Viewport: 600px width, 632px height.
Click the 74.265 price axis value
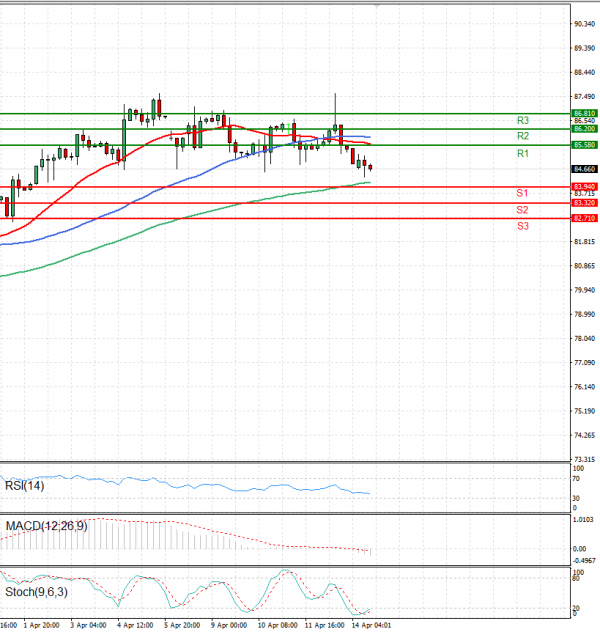(584, 435)
